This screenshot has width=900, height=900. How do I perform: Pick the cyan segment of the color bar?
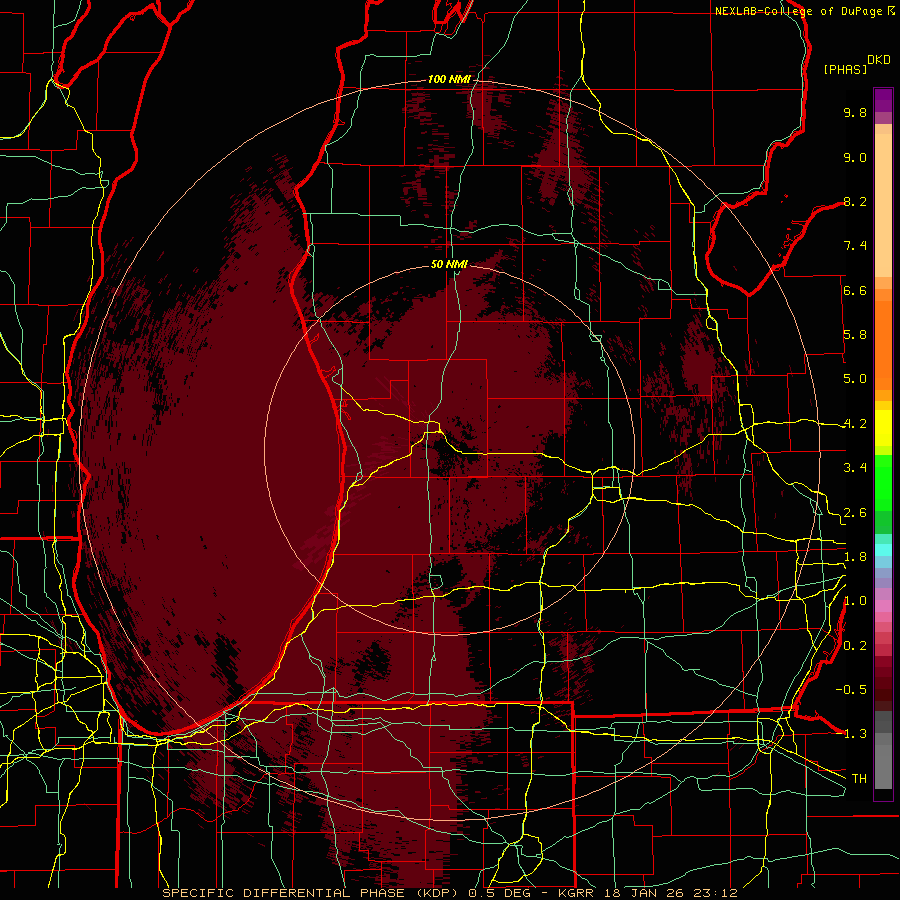[883, 550]
